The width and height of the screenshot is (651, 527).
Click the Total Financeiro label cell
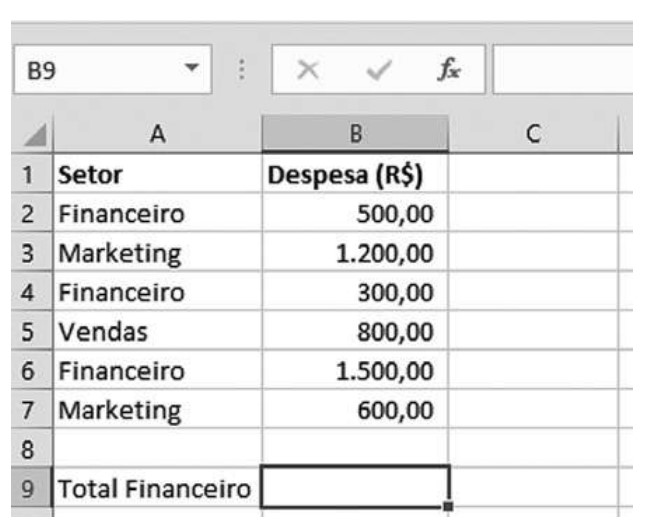[x=158, y=488]
